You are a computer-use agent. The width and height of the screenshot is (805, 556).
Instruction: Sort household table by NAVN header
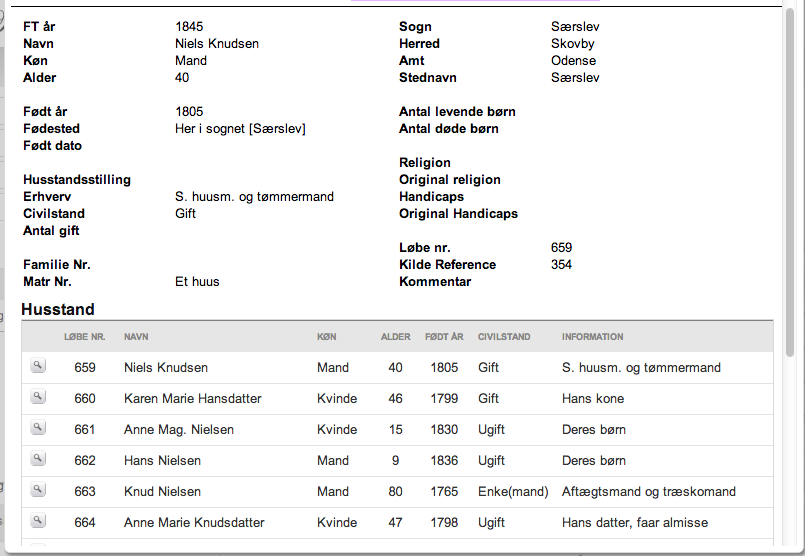[x=136, y=337]
